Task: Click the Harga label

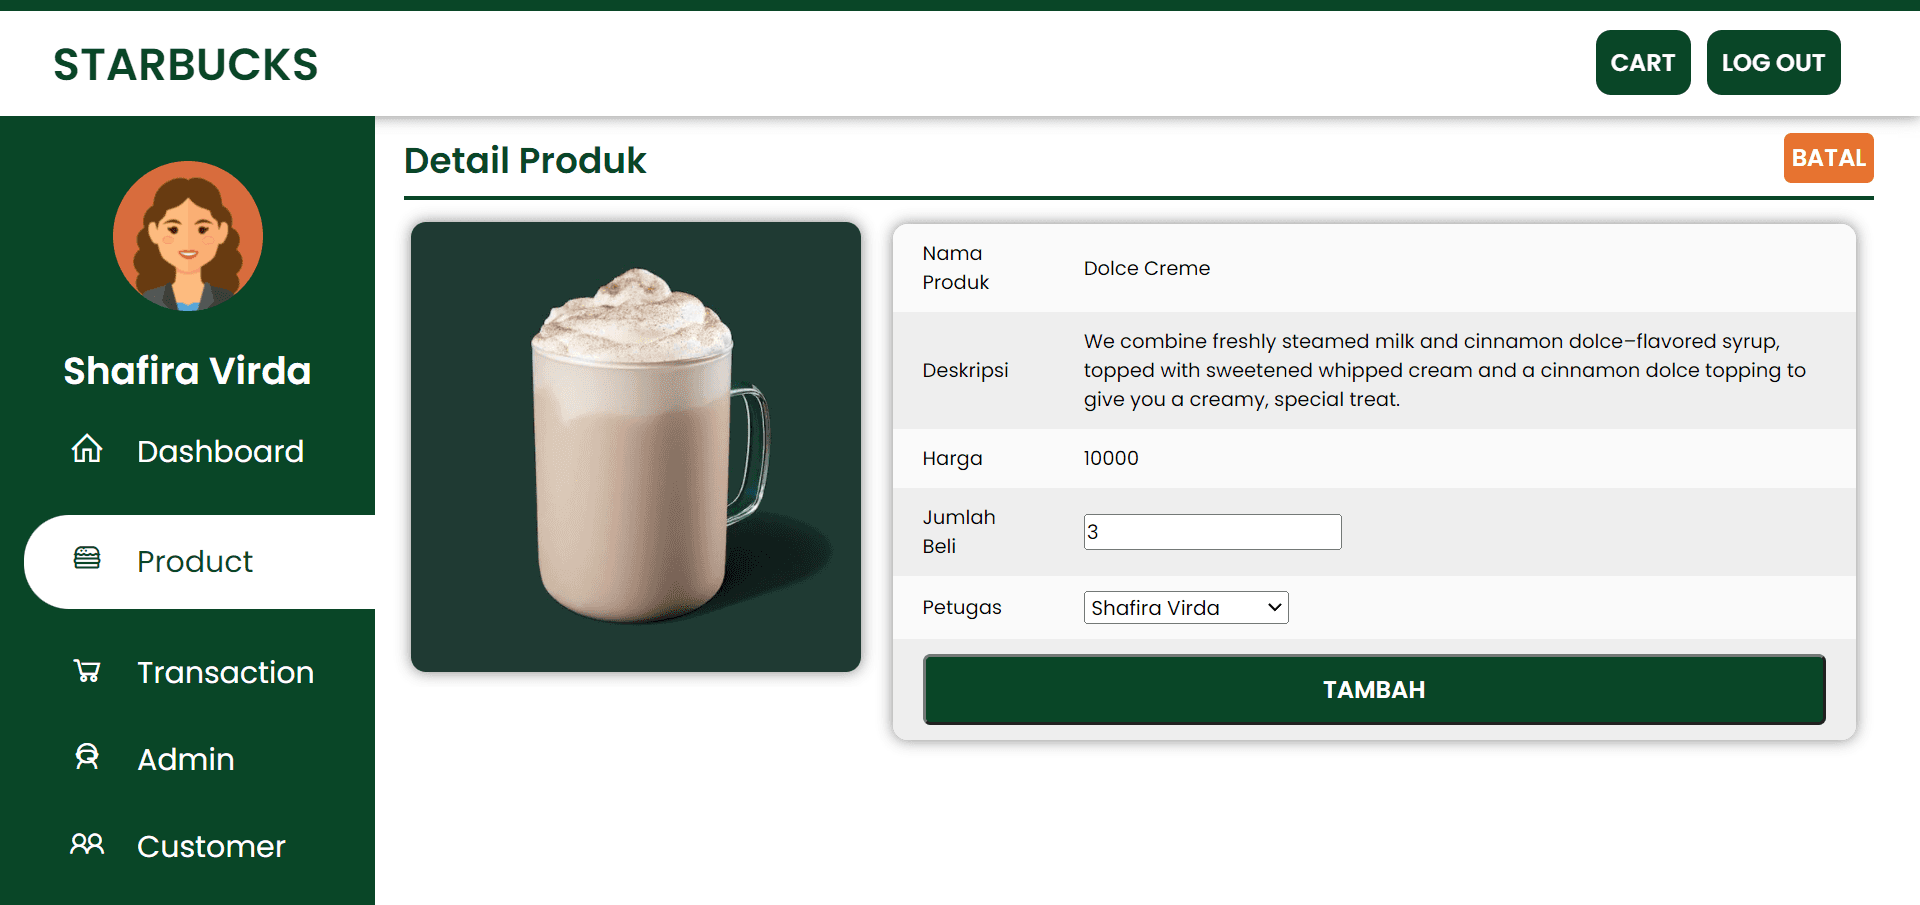Action: [952, 458]
